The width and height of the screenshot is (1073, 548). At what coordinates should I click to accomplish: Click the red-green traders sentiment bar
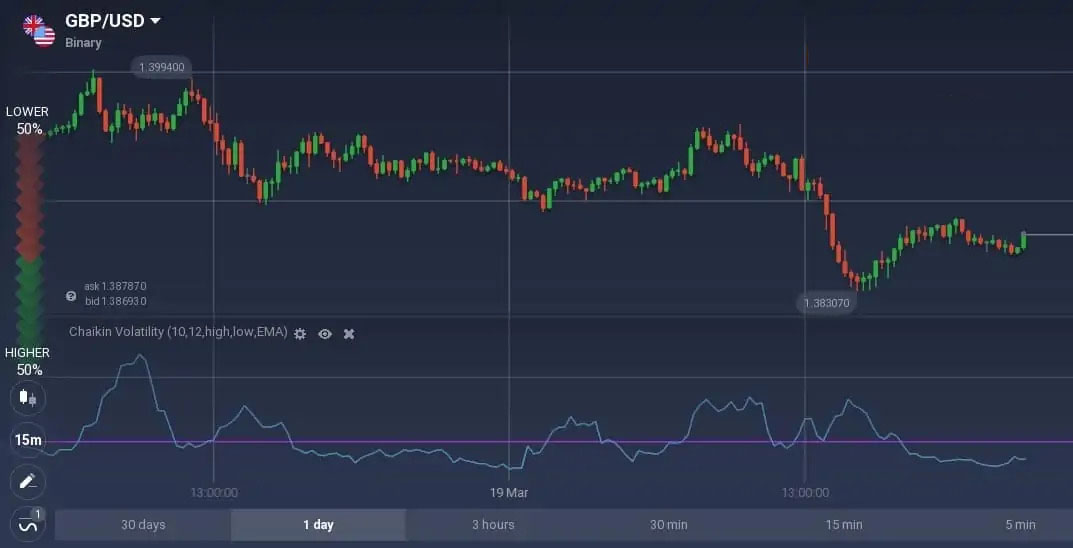pyautogui.click(x=28, y=240)
